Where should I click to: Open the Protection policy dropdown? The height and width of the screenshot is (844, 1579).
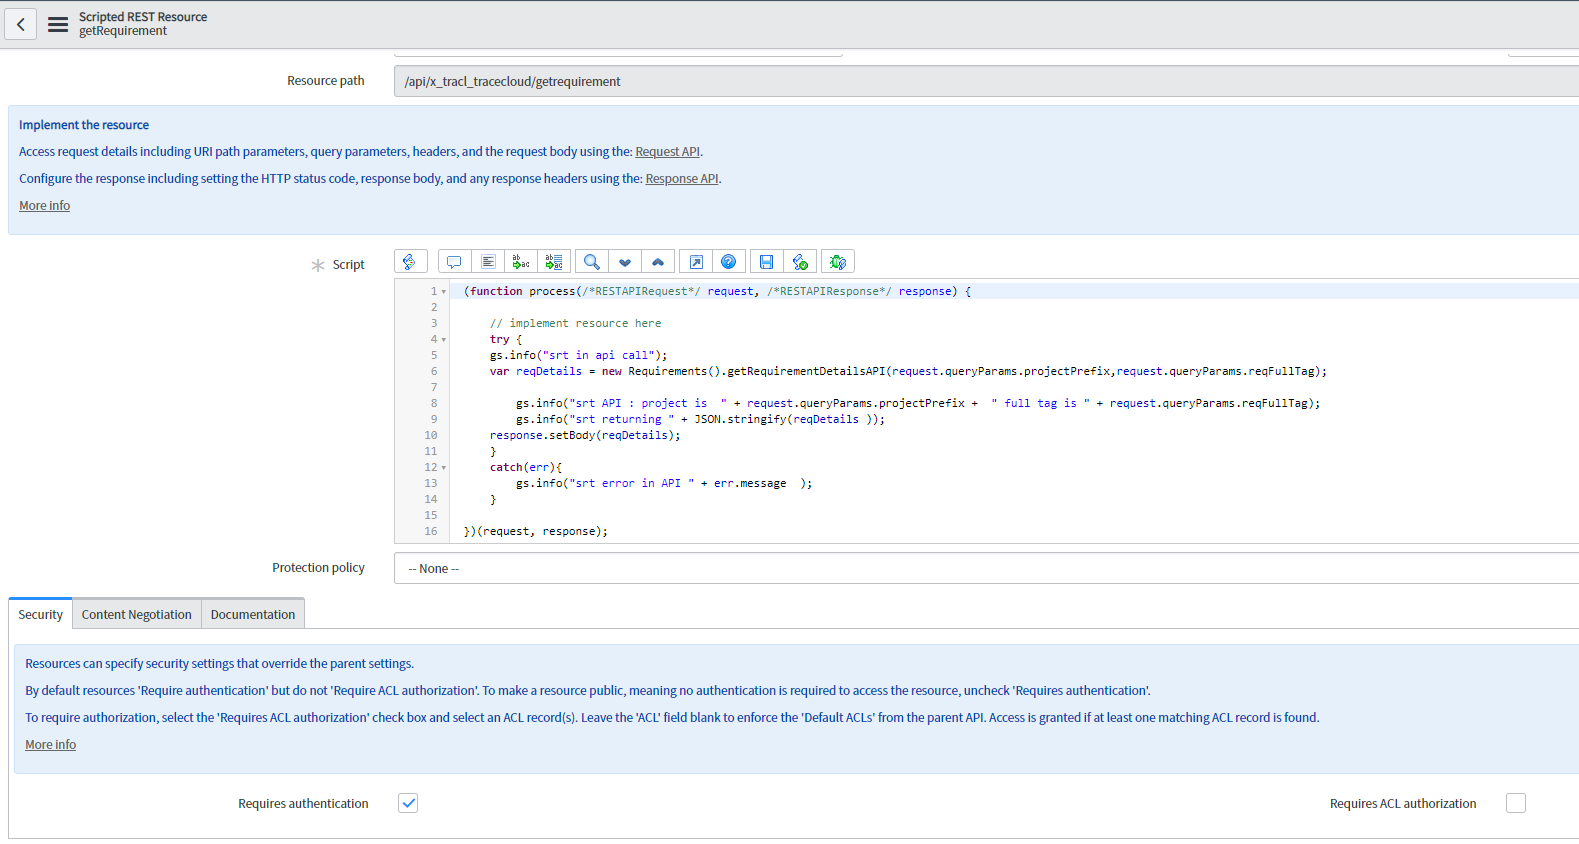point(985,568)
